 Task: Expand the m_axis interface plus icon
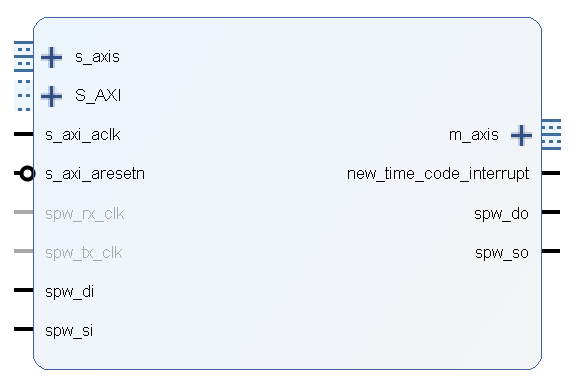tap(521, 135)
